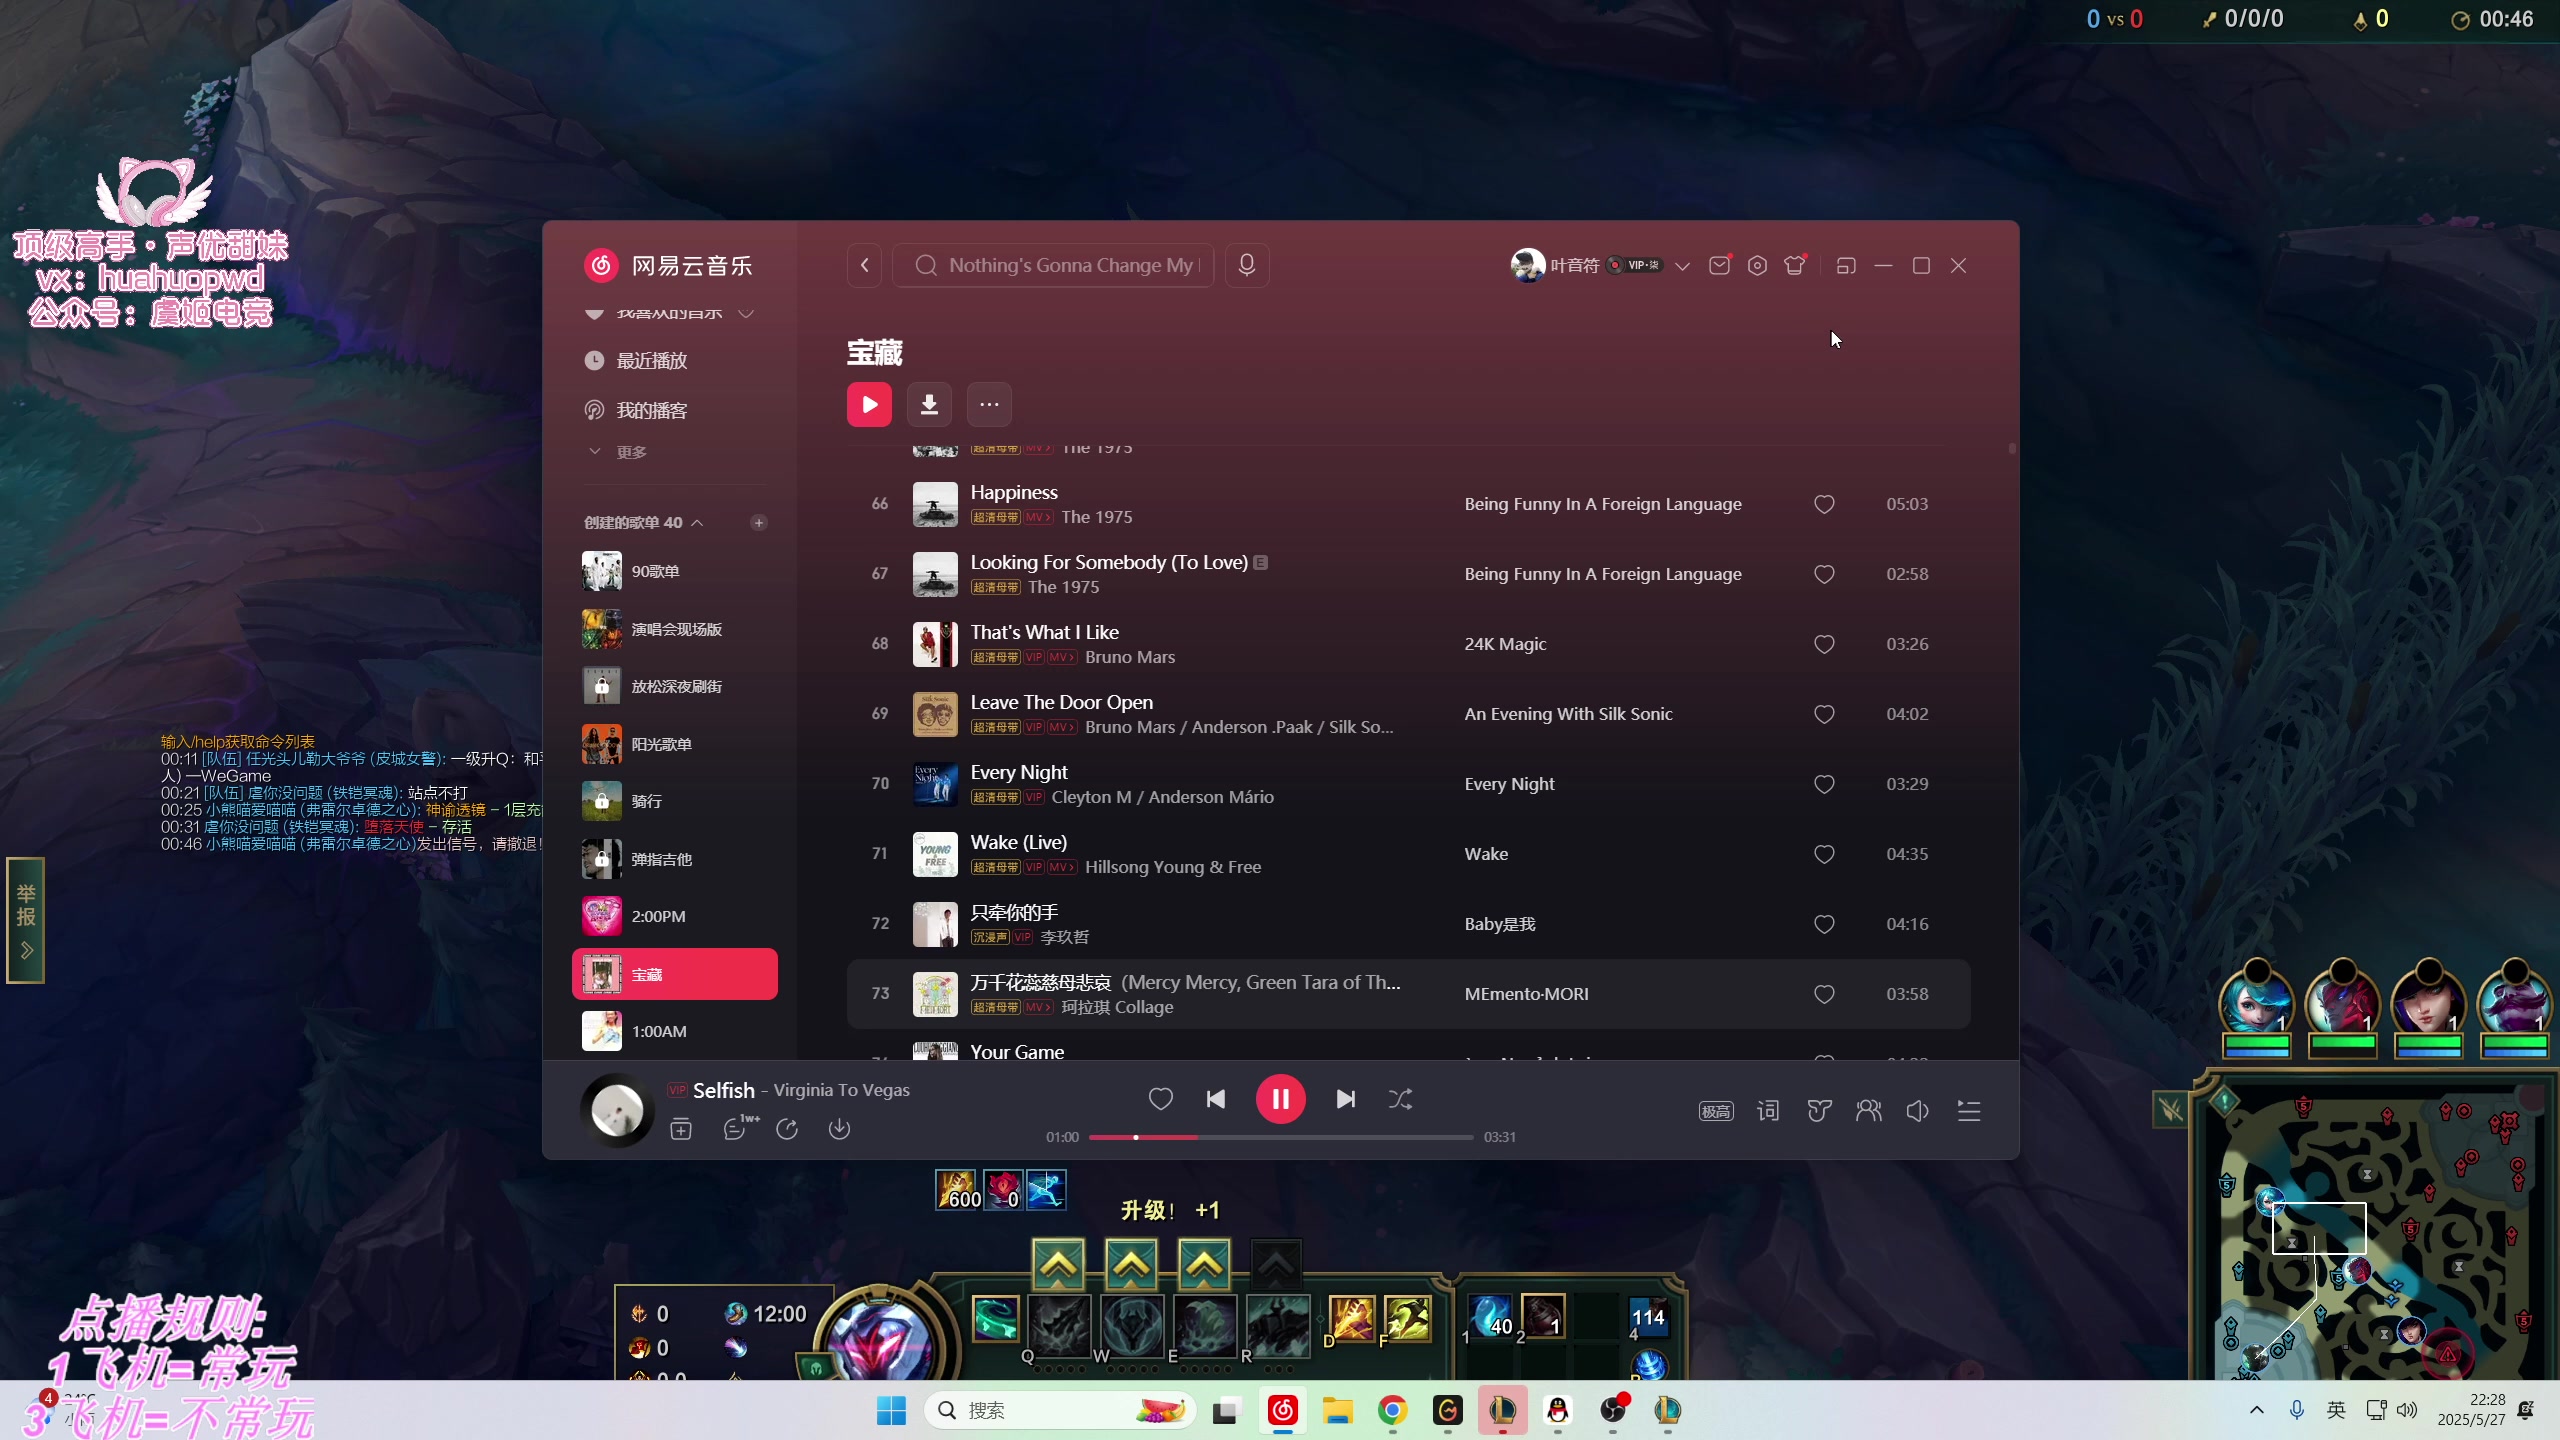Click the VIP badge next to username
Image resolution: width=2560 pixels, height=1440 pixels.
point(1635,265)
